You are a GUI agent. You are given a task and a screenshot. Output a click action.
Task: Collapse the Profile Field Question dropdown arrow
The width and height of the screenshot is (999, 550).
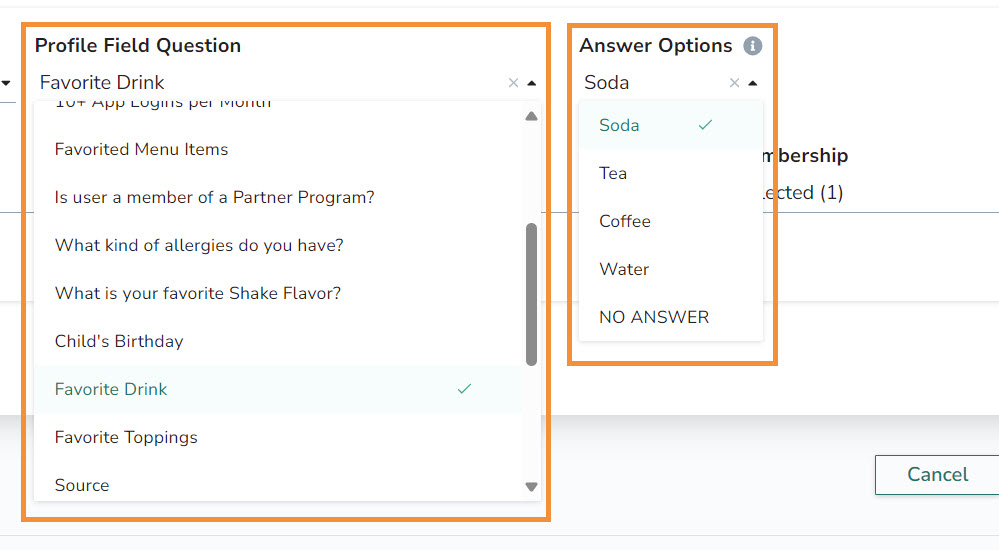[532, 83]
